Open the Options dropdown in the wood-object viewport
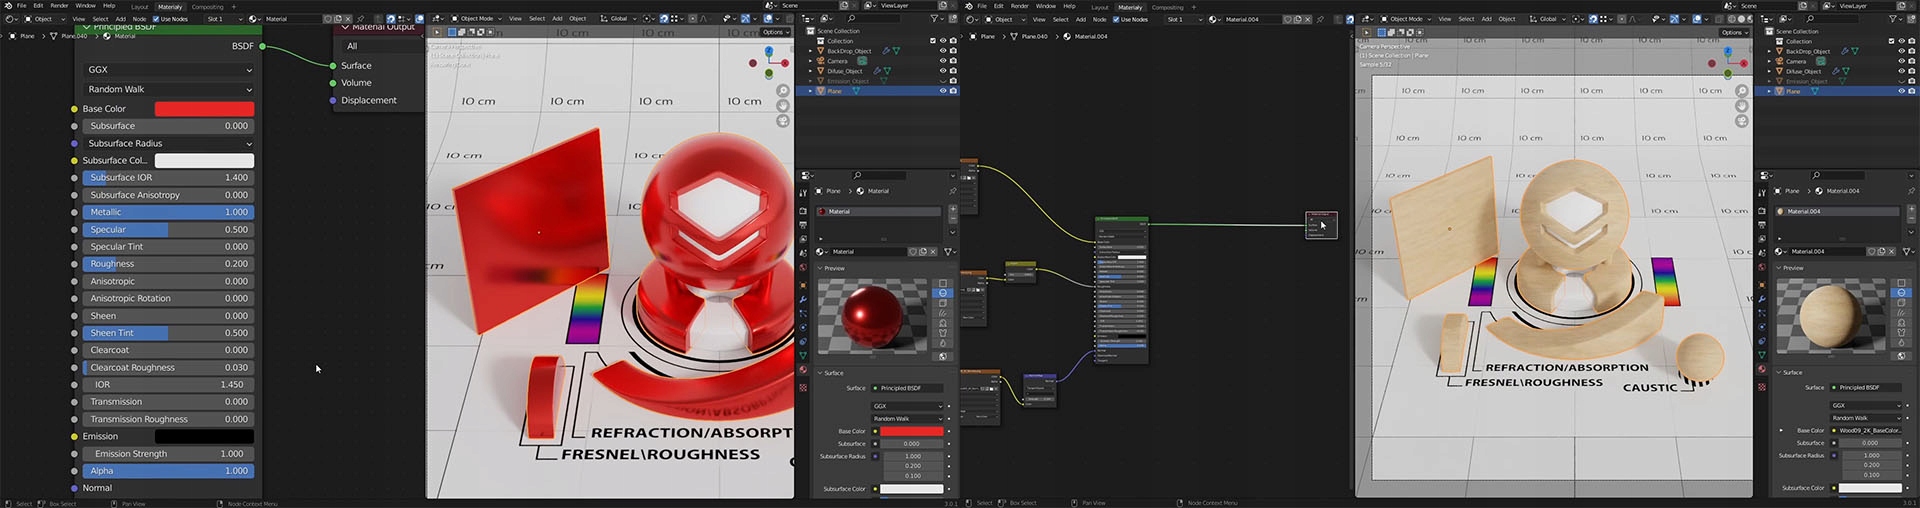 1735,32
